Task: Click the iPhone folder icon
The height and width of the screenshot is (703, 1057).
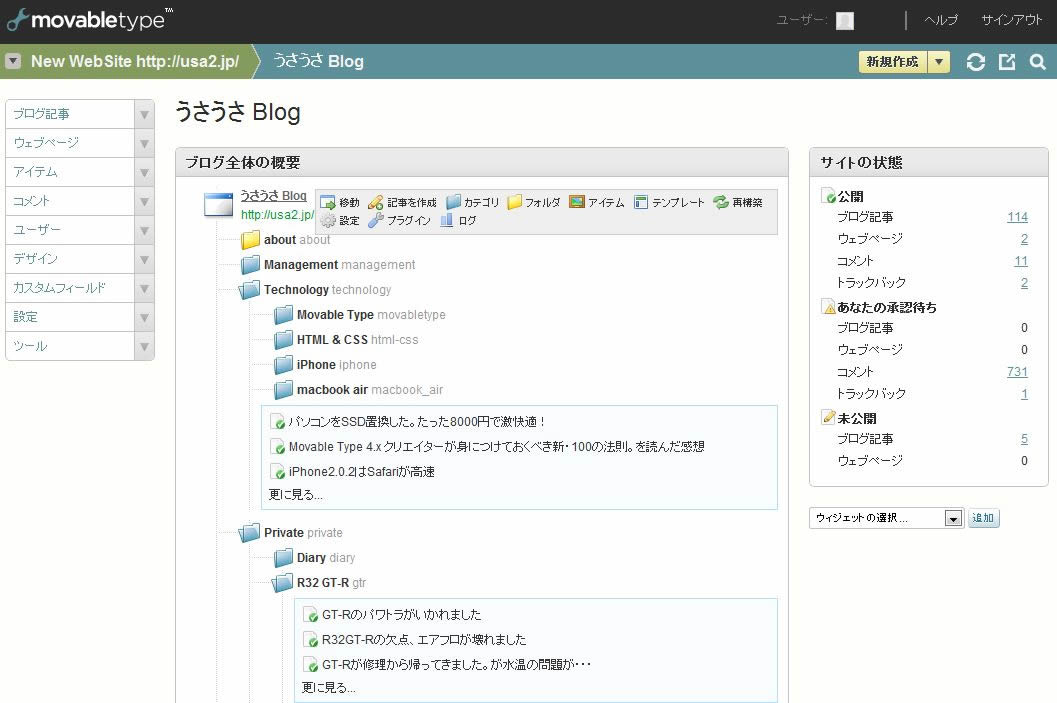Action: 283,364
